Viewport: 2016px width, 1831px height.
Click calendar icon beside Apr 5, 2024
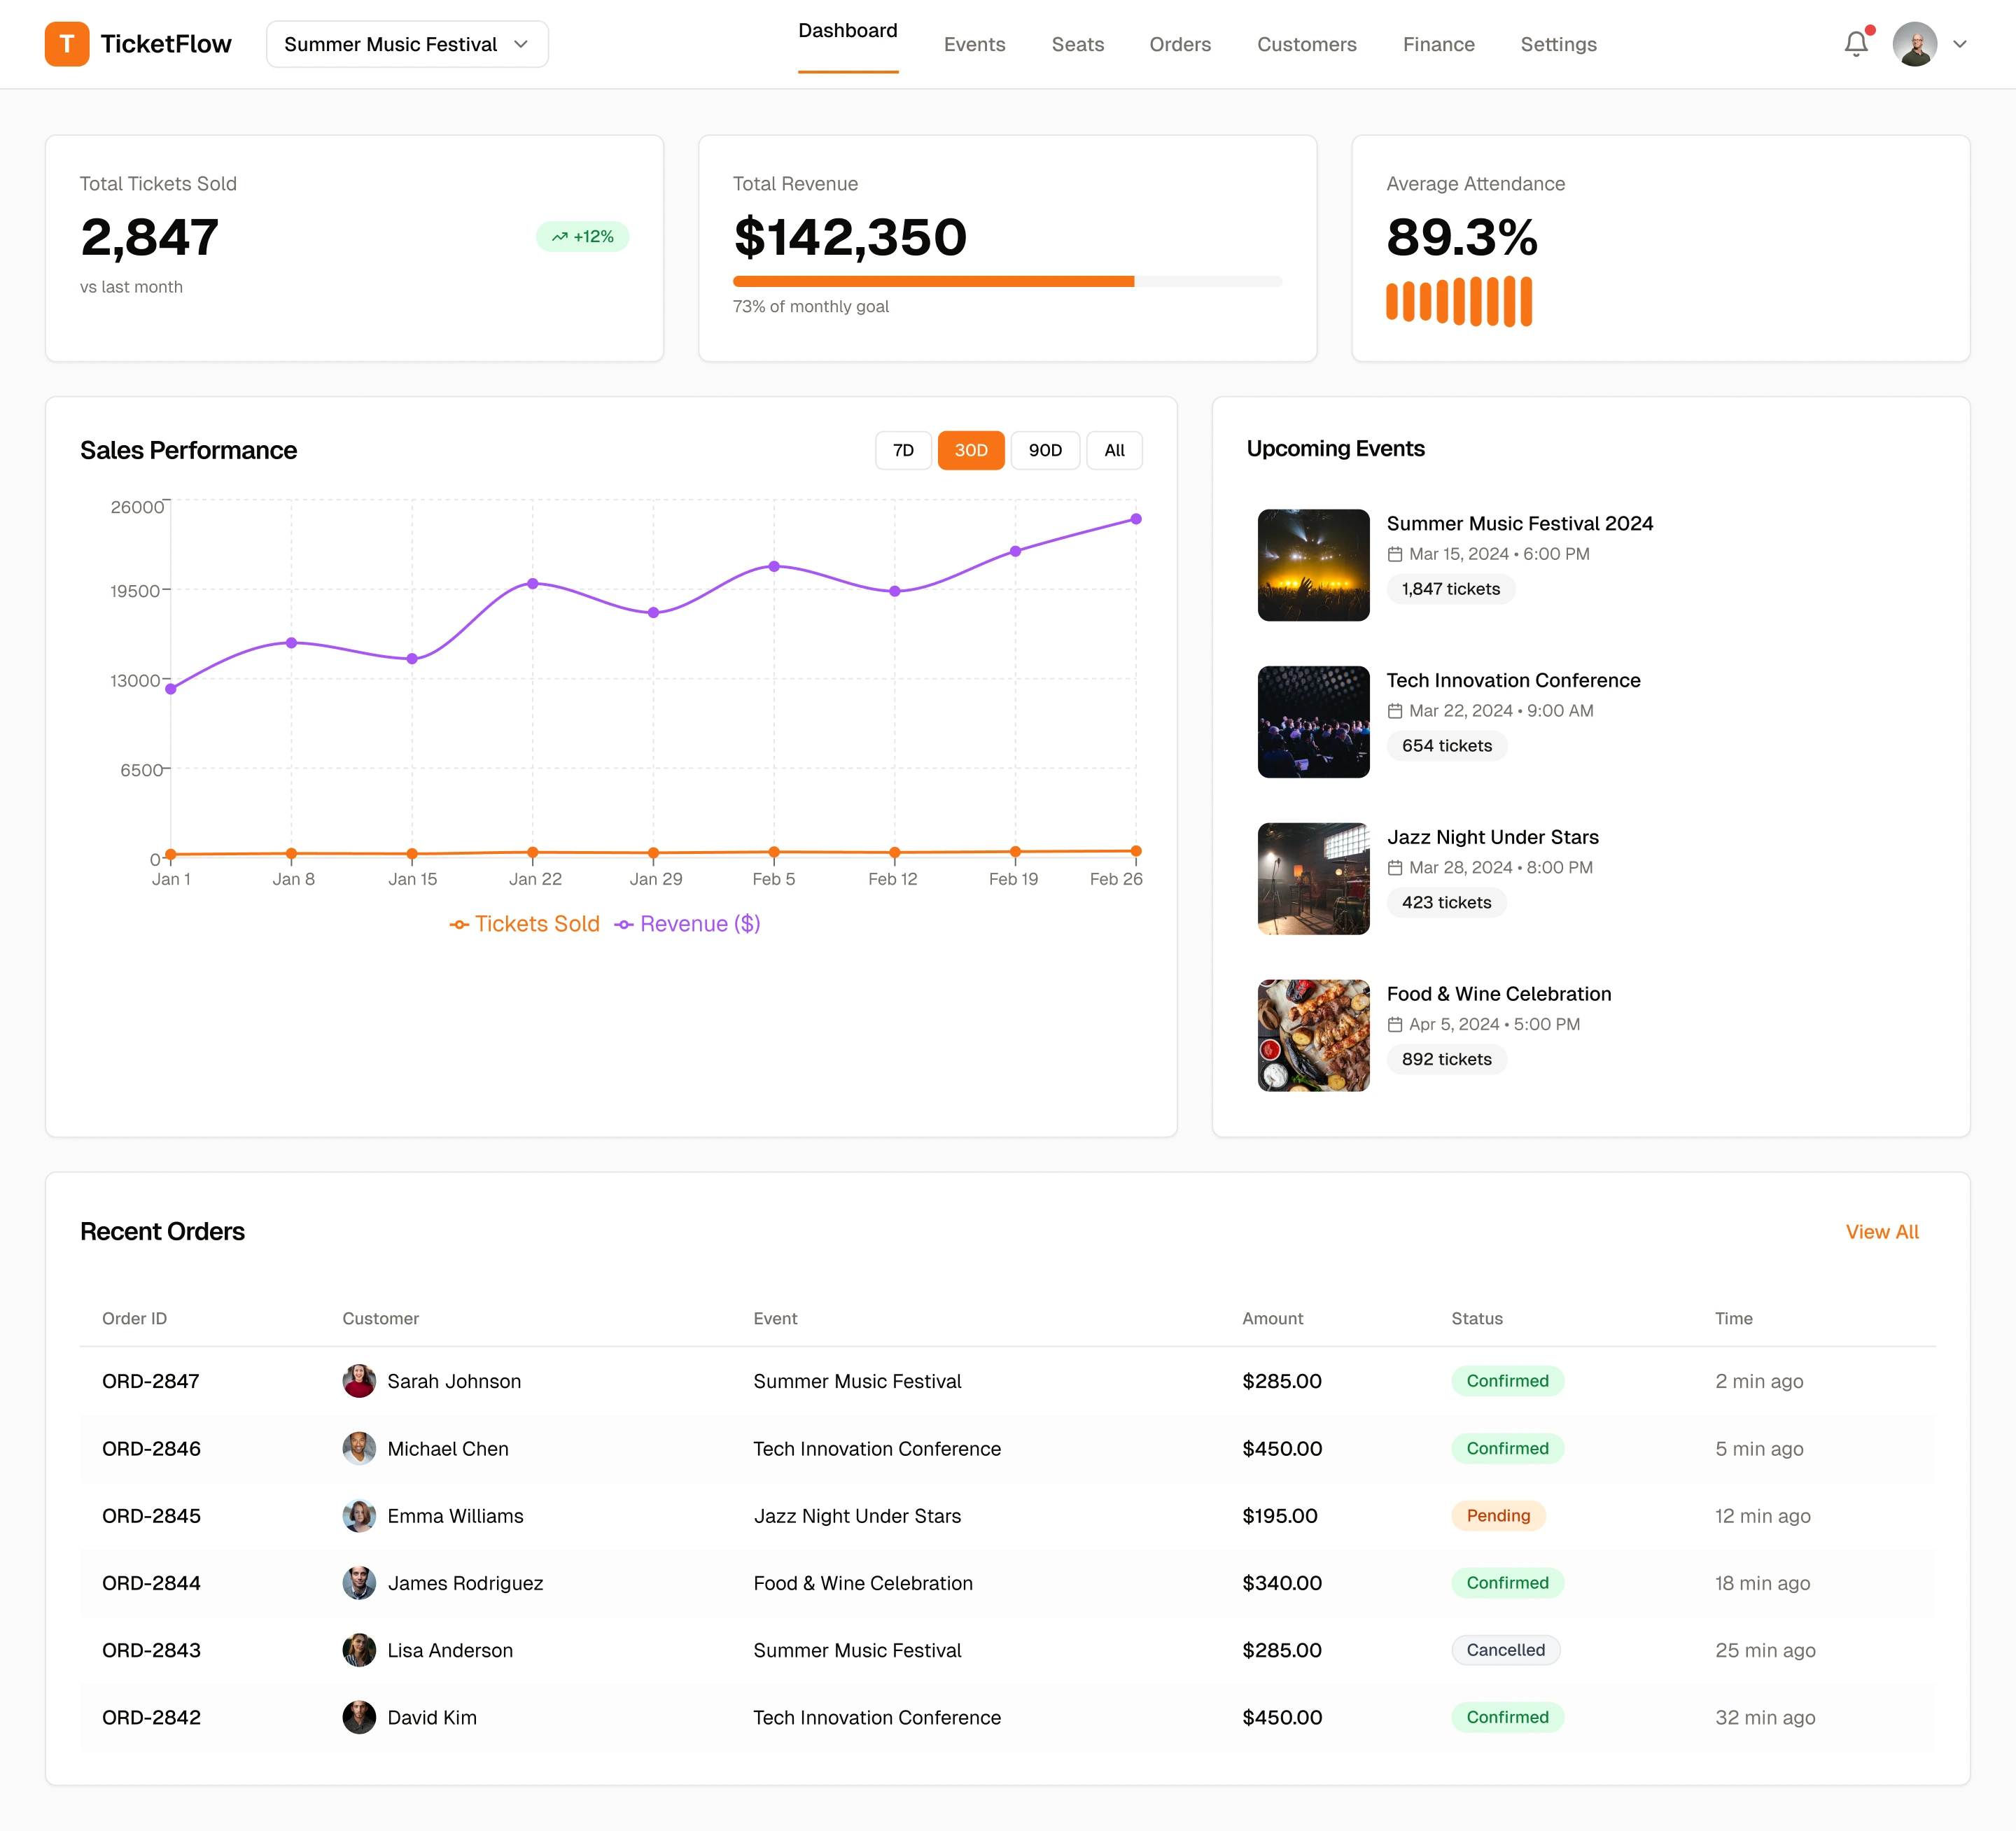click(1395, 1024)
